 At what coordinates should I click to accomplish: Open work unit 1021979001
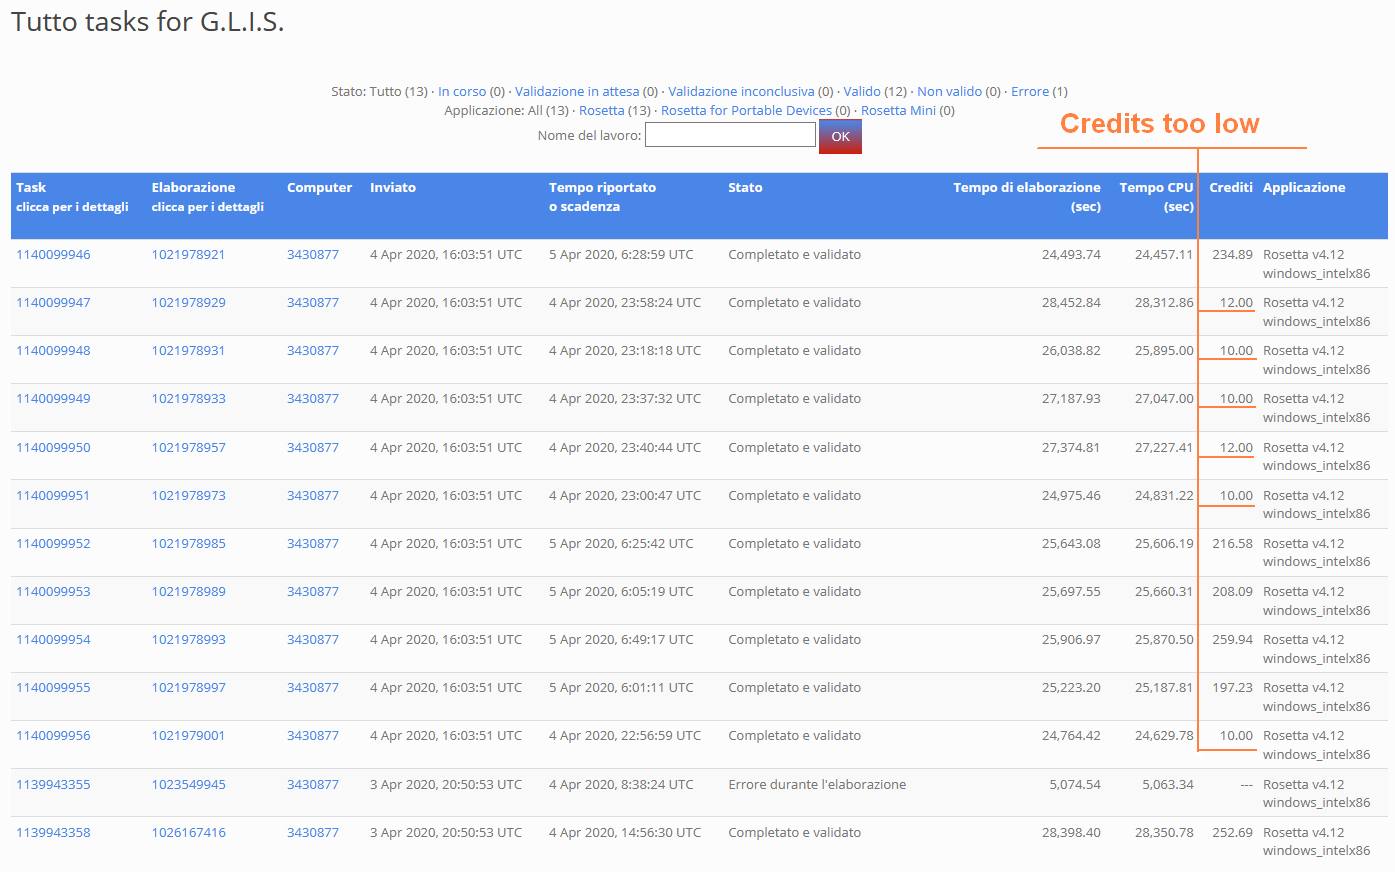[x=188, y=735]
